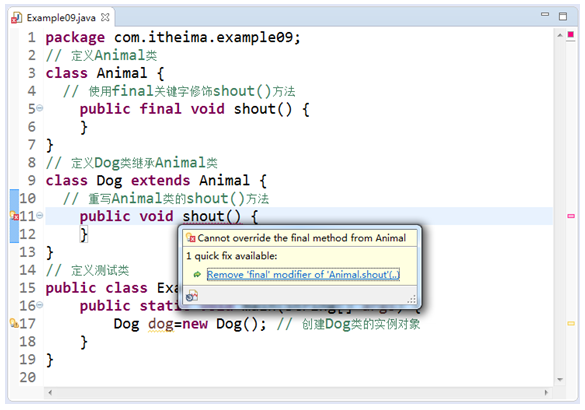Click the underlined dog variable on line 17
585x410 pixels.
point(161,323)
